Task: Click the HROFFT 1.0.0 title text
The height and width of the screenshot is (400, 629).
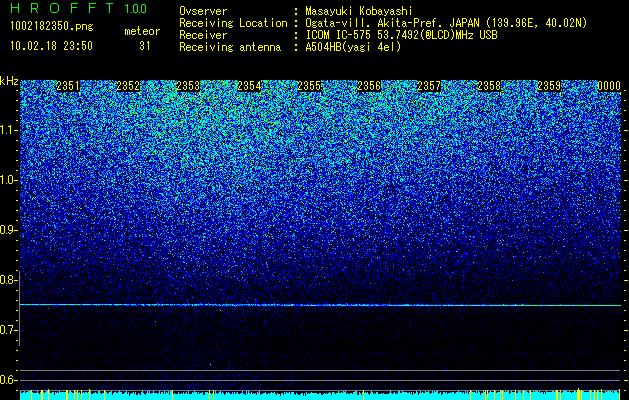Action: click(78, 8)
